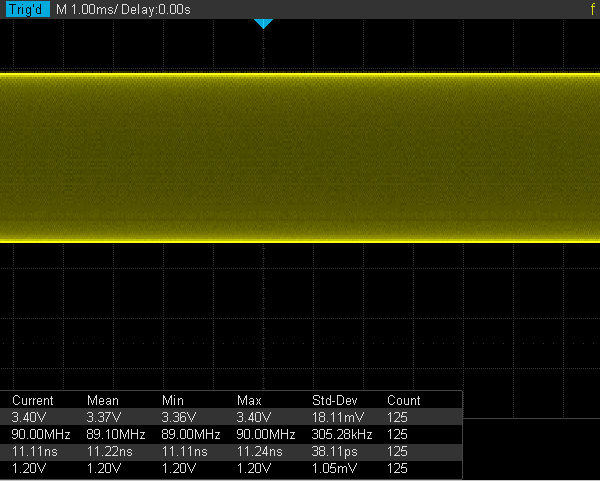Select the 89.10MHz mean frequency value
Viewport: 600px width, 481px height.
116,434
